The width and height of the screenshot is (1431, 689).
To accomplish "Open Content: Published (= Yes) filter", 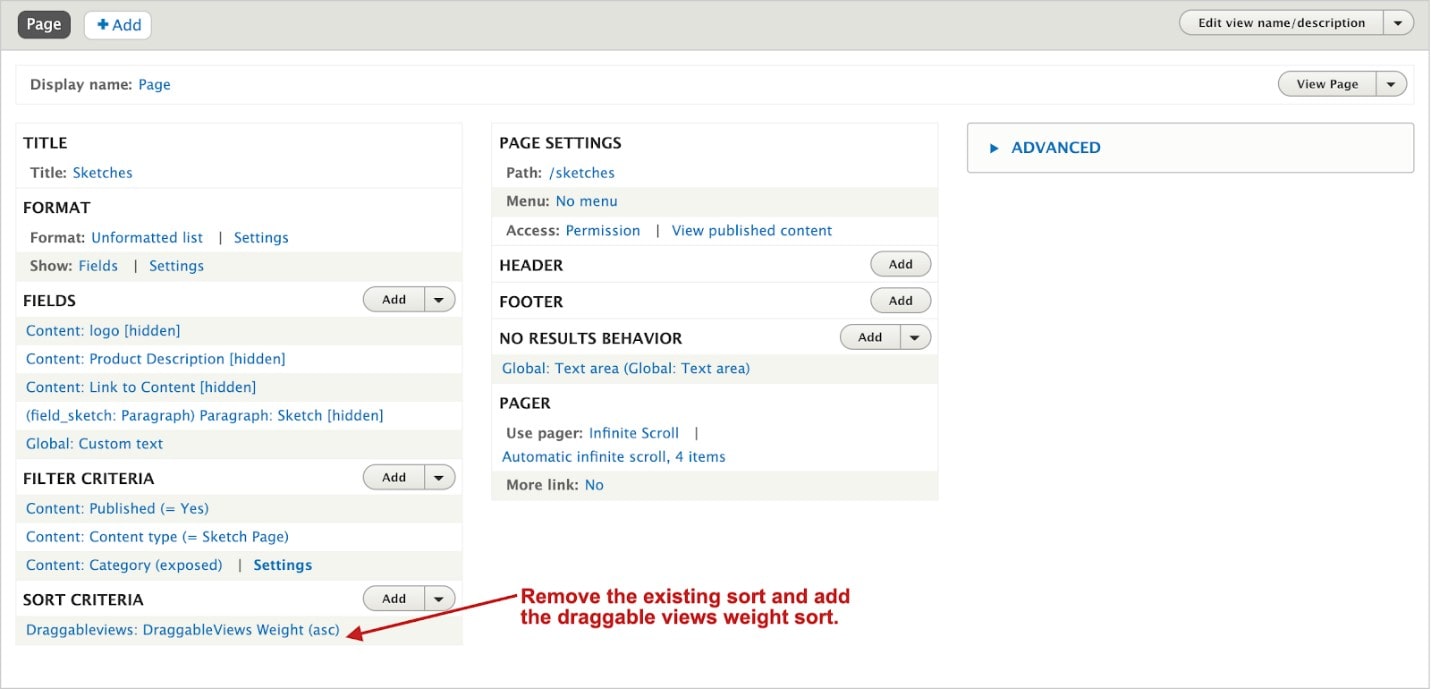I will coord(117,509).
